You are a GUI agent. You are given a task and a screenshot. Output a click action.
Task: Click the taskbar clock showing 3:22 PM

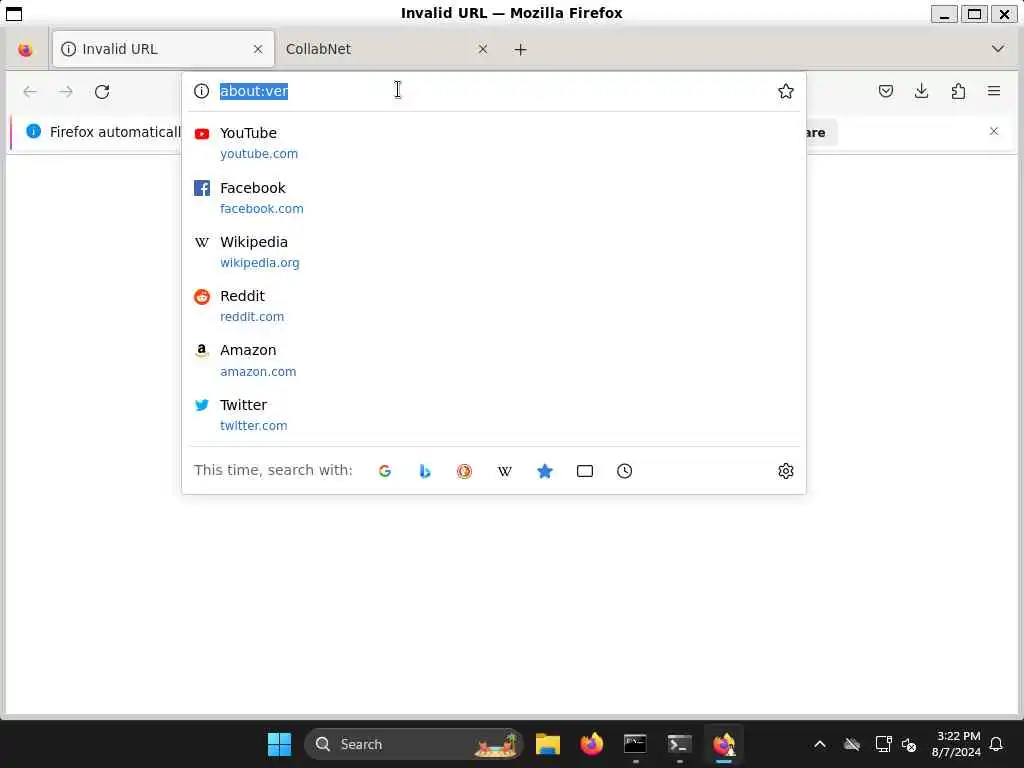(x=956, y=744)
